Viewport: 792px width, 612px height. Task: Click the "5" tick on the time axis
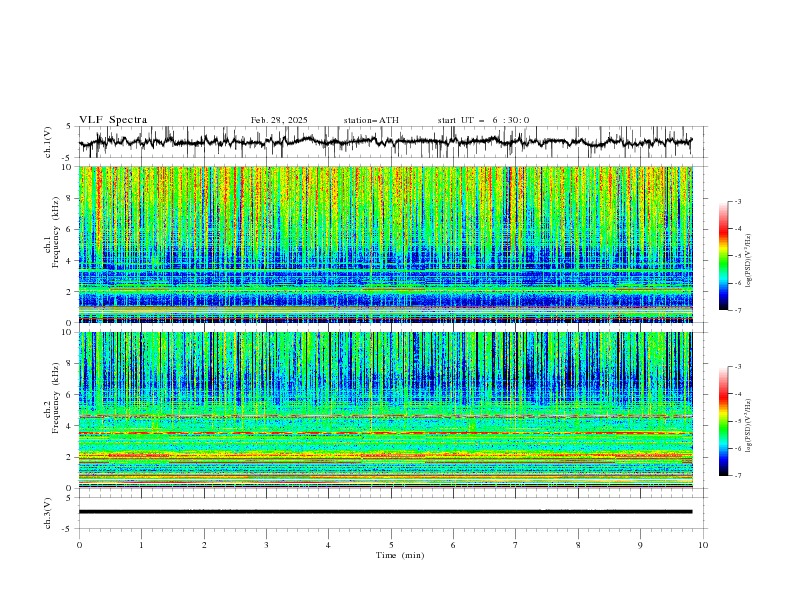[391, 545]
